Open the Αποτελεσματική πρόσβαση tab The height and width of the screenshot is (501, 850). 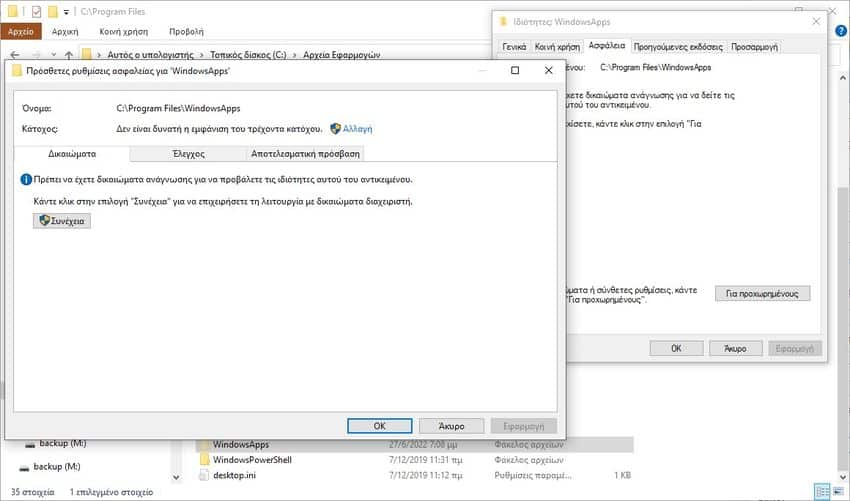coord(305,154)
